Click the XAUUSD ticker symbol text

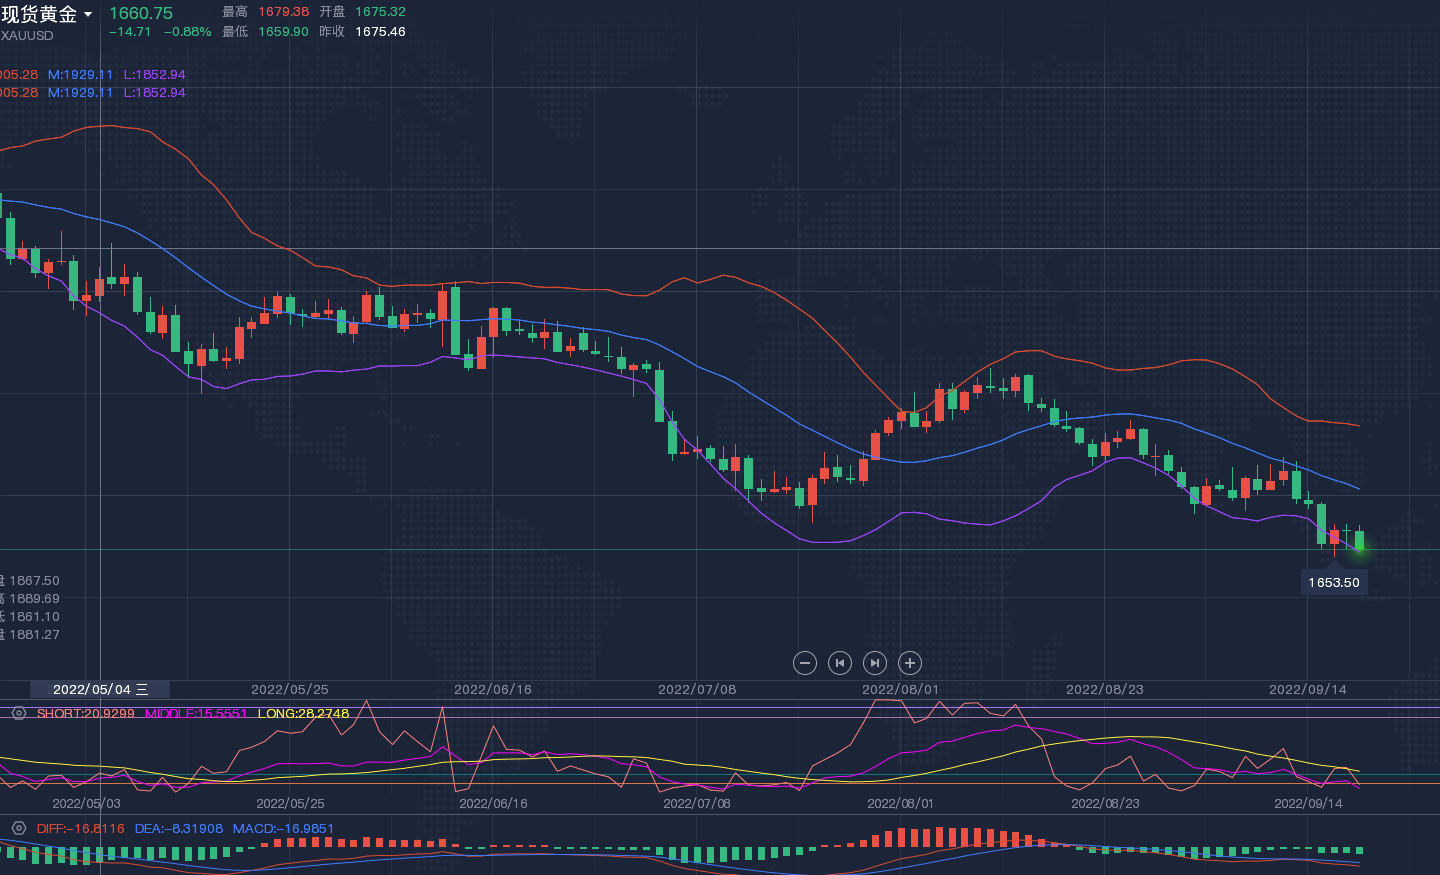click(27, 36)
